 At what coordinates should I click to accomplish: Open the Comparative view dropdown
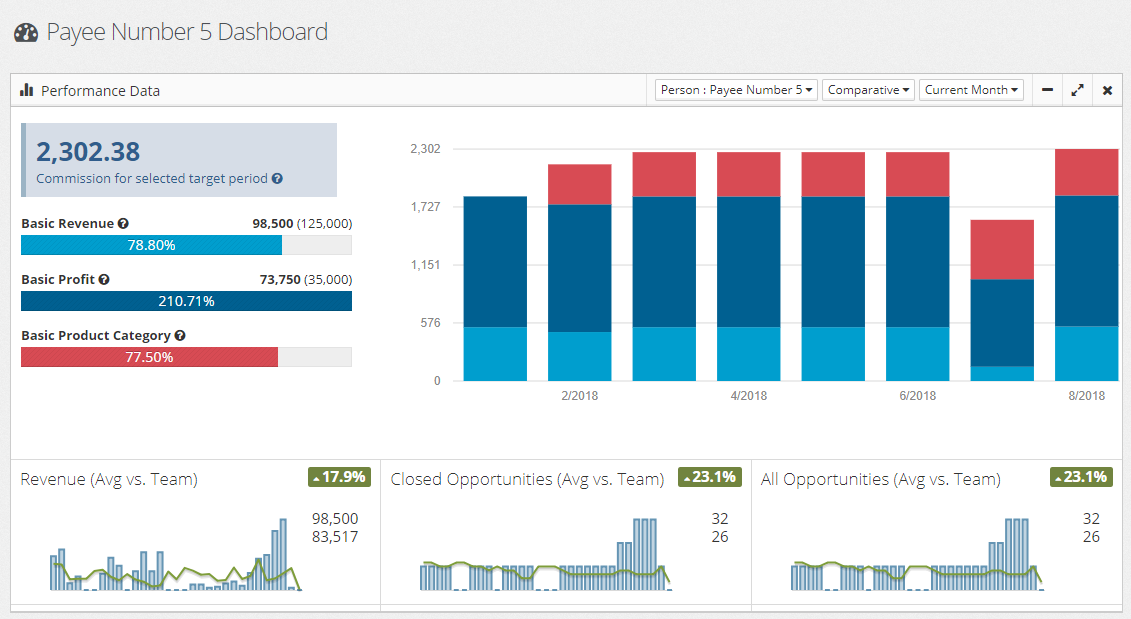868,89
